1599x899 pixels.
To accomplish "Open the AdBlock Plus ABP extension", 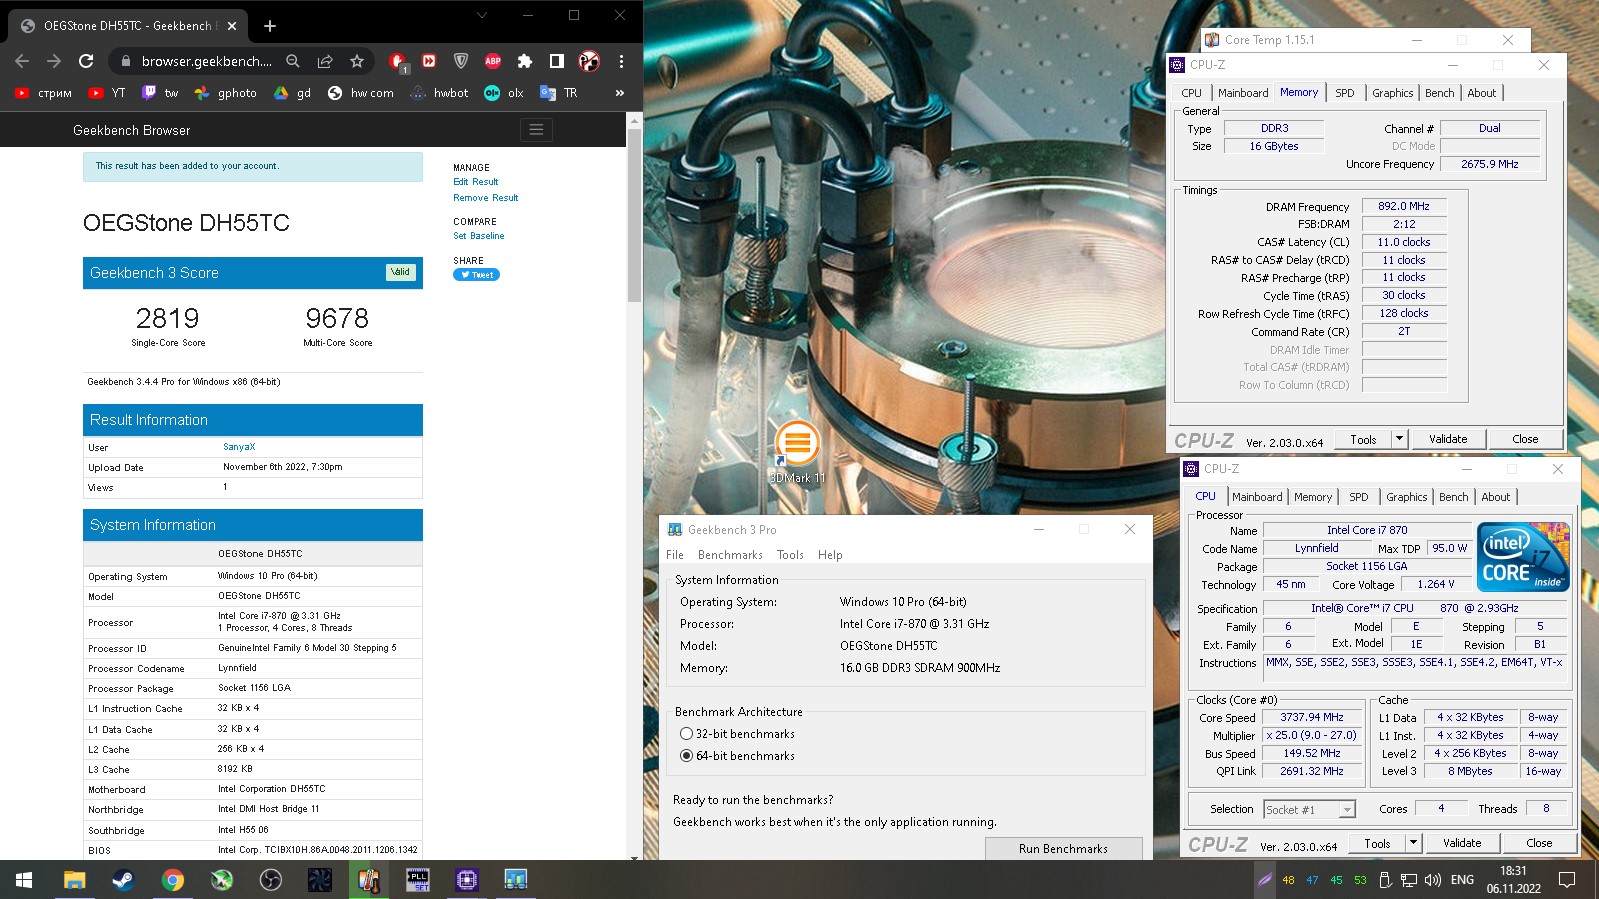I will pyautogui.click(x=493, y=61).
